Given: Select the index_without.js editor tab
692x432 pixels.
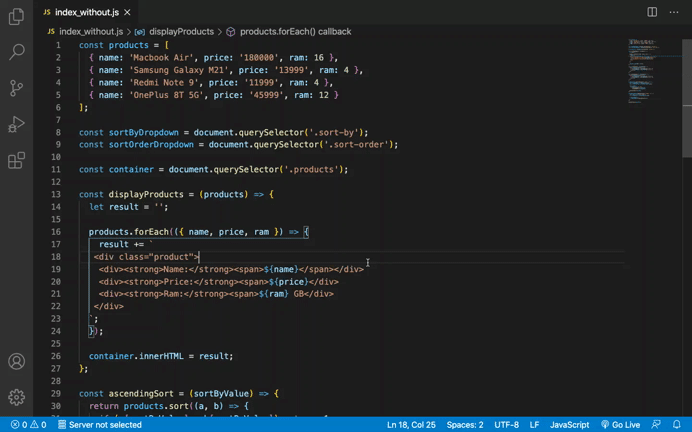Looking at the screenshot, I should point(86,12).
